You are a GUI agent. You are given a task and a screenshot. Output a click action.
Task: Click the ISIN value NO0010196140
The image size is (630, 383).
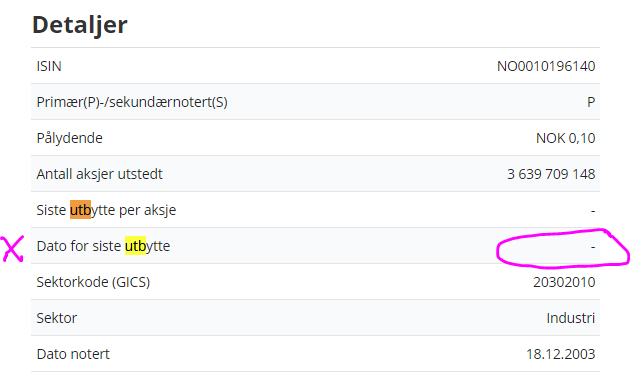(x=546, y=66)
